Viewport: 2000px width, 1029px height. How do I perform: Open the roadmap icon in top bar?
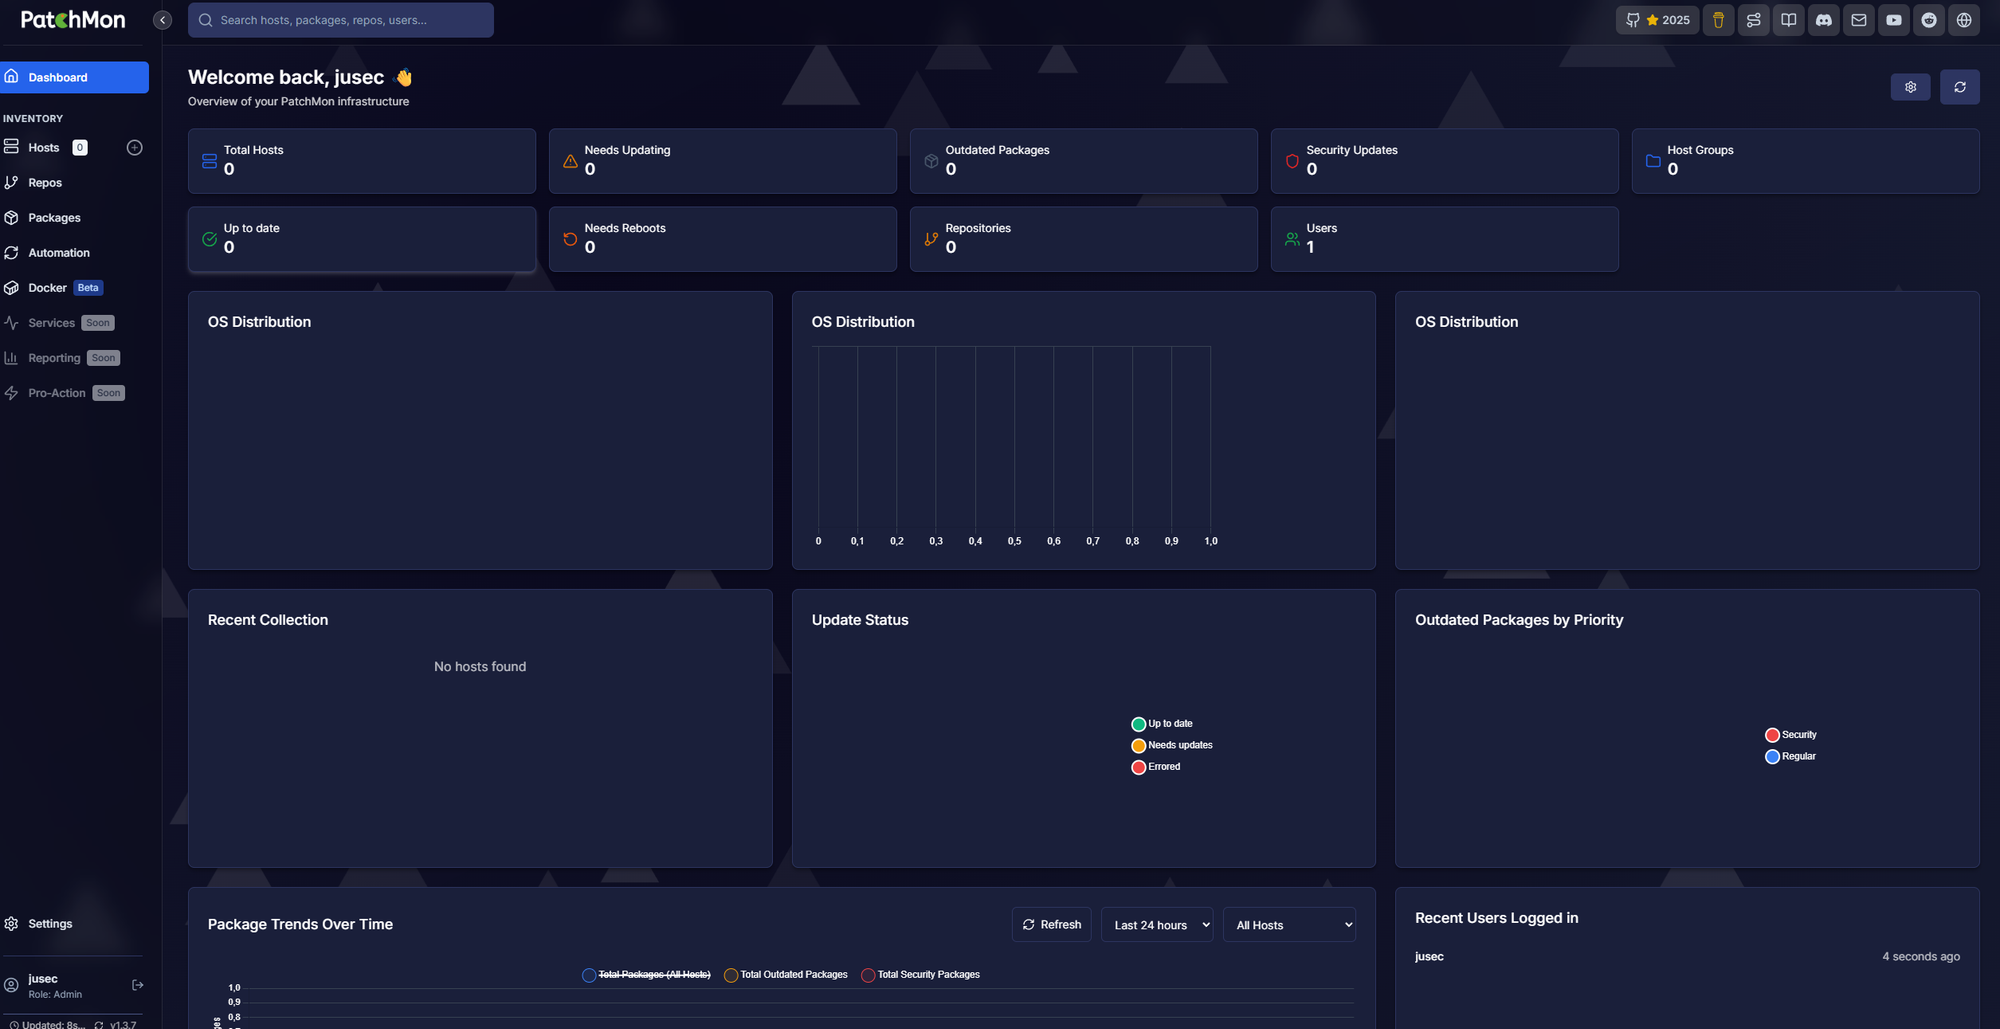(1753, 20)
